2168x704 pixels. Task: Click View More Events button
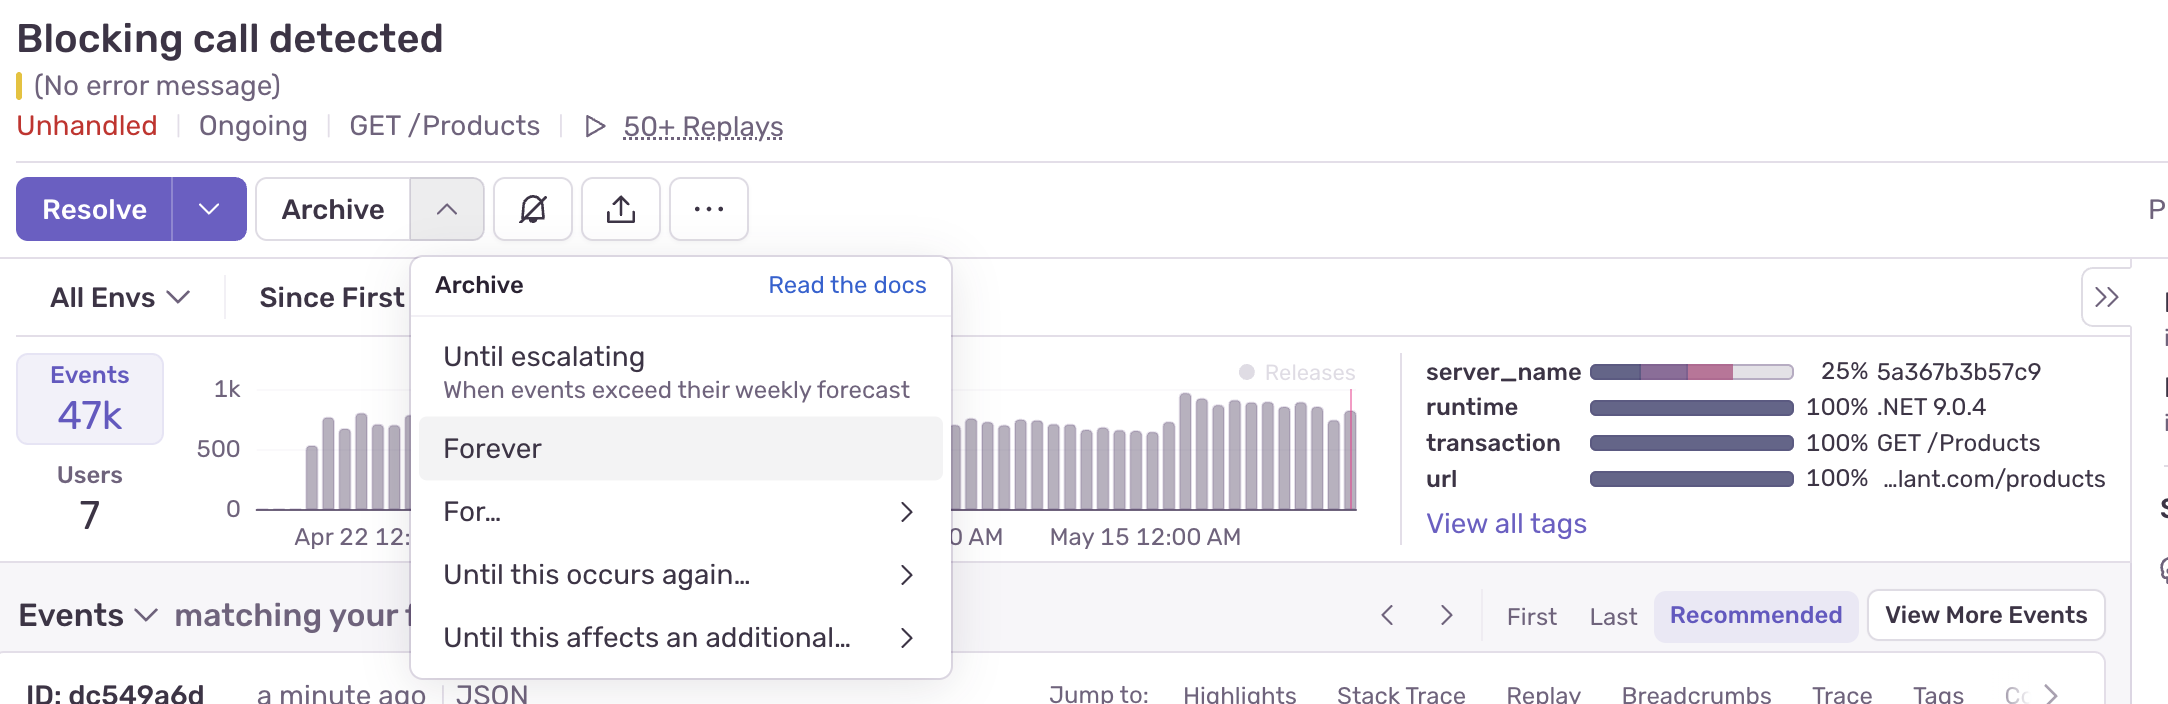click(1985, 615)
